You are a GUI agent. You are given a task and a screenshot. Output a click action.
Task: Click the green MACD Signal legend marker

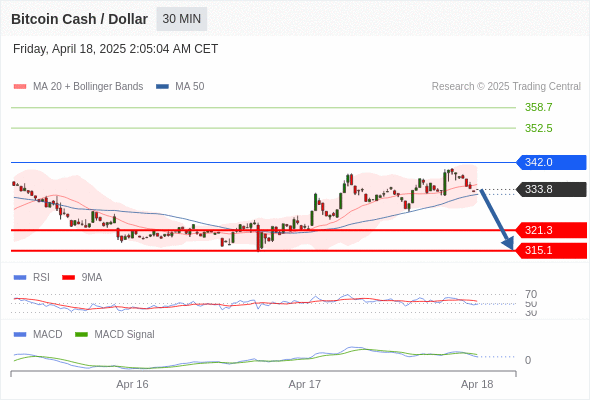[x=81, y=335]
